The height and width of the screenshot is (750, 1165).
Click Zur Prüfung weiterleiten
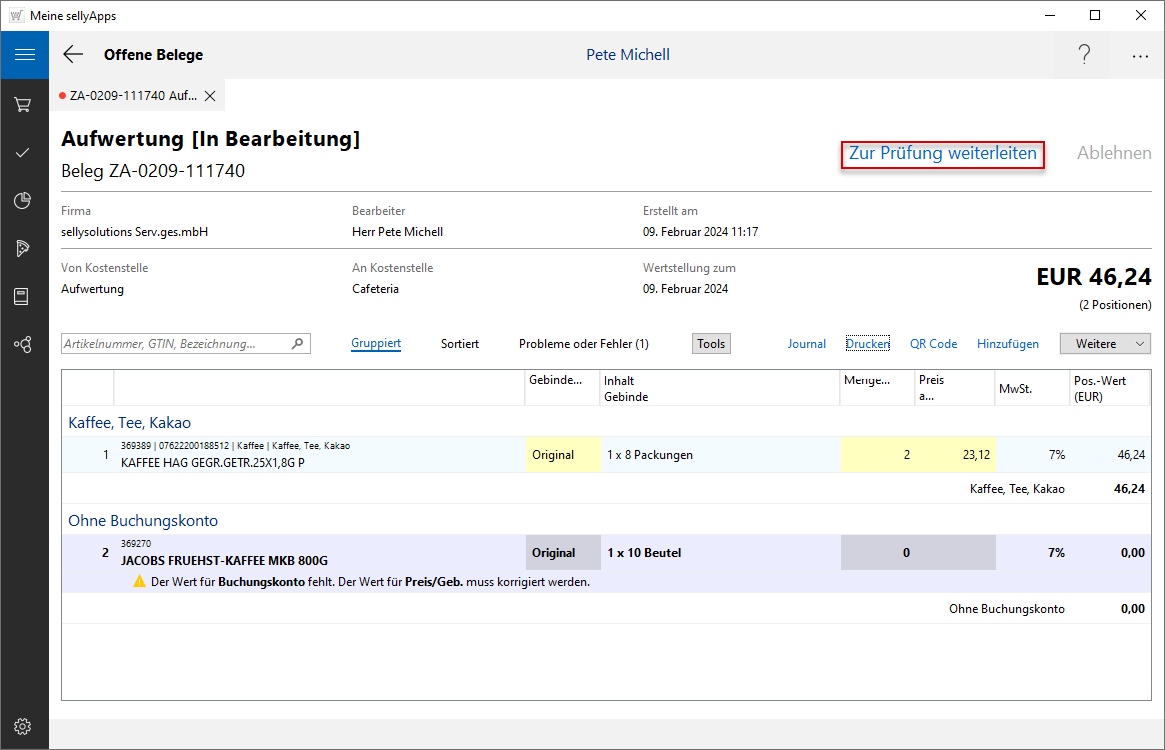tap(942, 154)
